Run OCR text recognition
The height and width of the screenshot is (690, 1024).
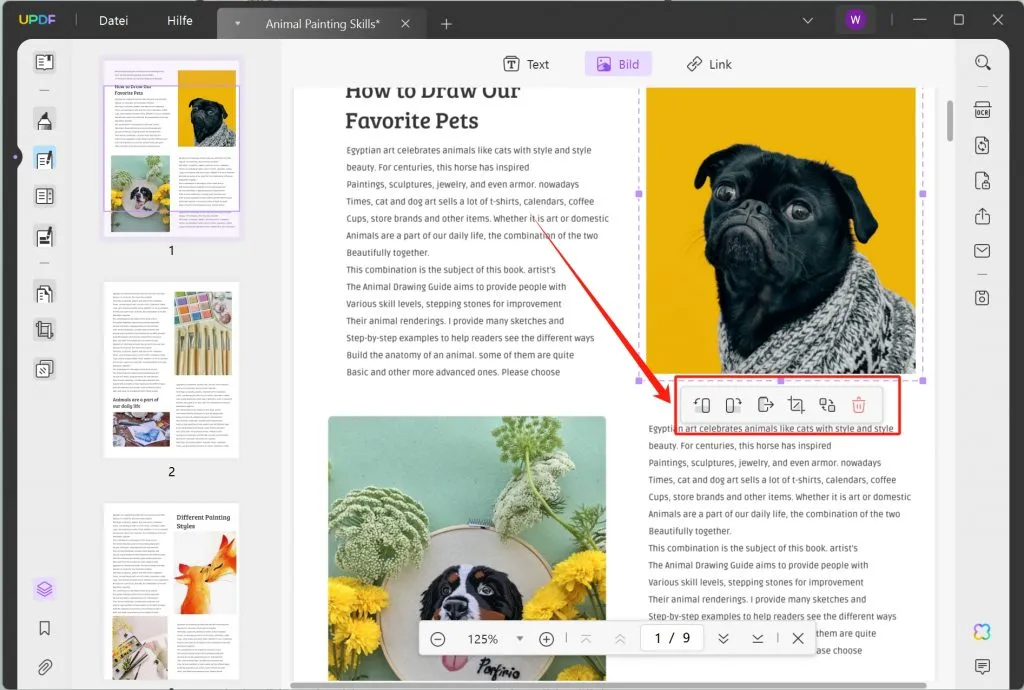pyautogui.click(x=982, y=110)
